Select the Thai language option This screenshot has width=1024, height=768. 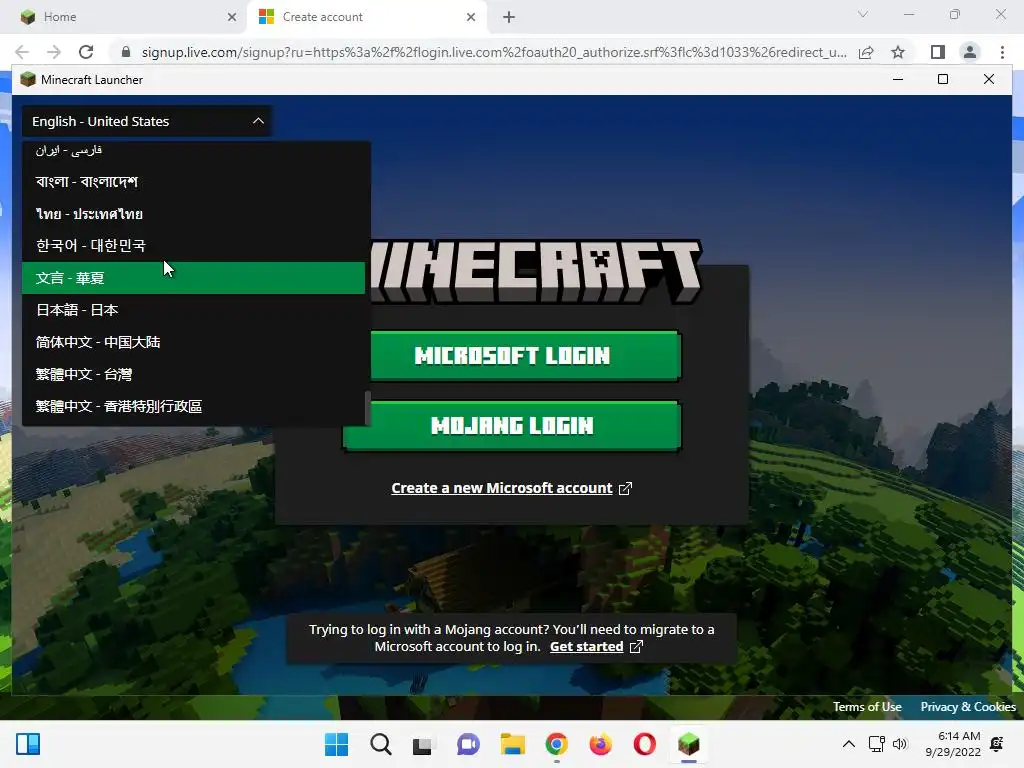pos(193,214)
